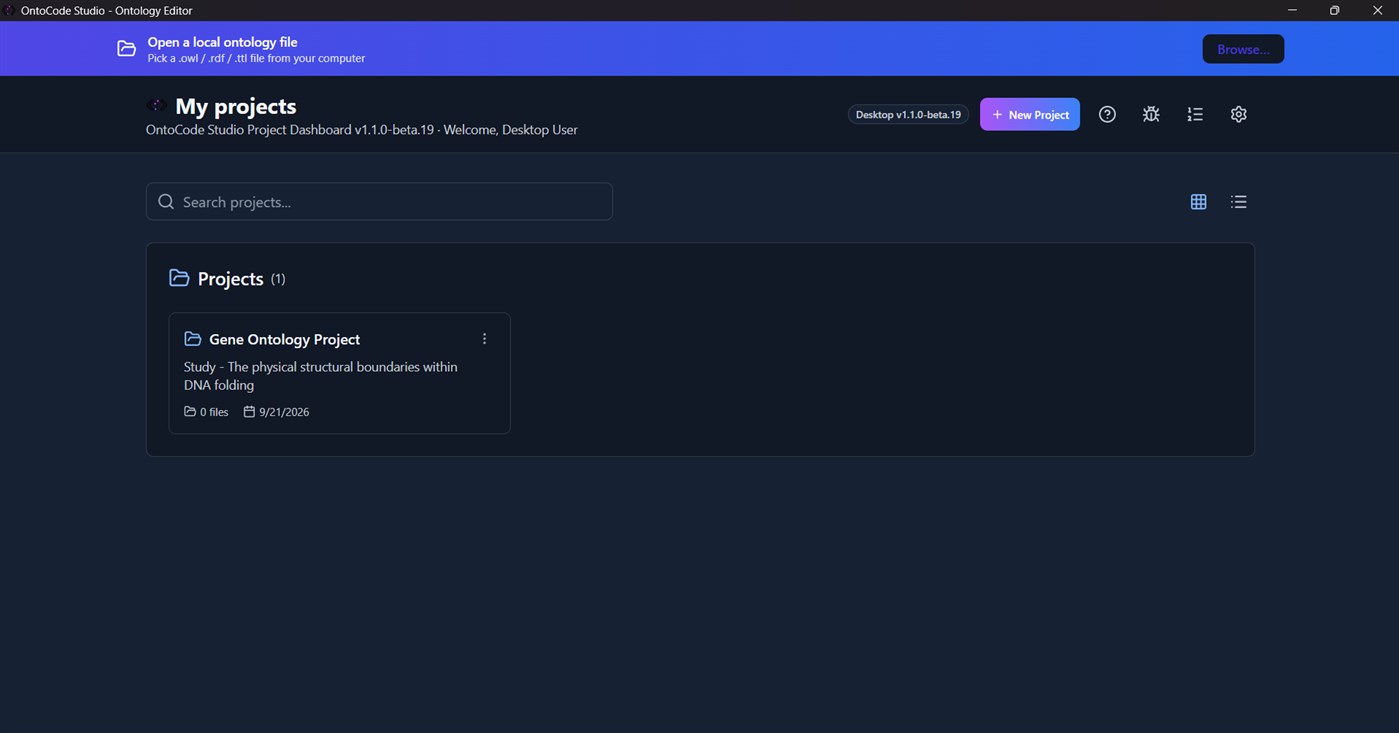
Task: Minimize the OntoCode Studio window
Action: (x=1292, y=10)
